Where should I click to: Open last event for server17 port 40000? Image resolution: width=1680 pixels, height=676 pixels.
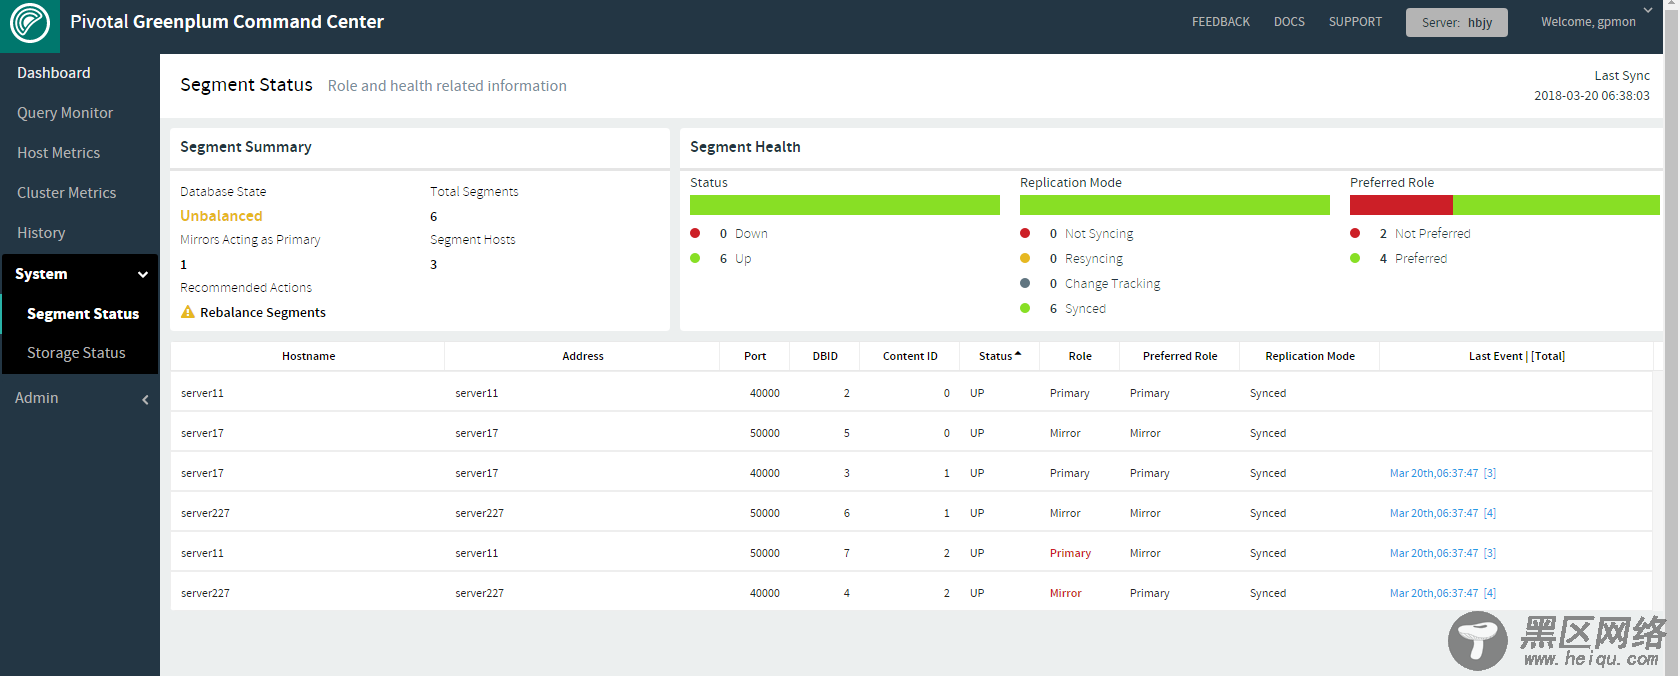[1443, 473]
